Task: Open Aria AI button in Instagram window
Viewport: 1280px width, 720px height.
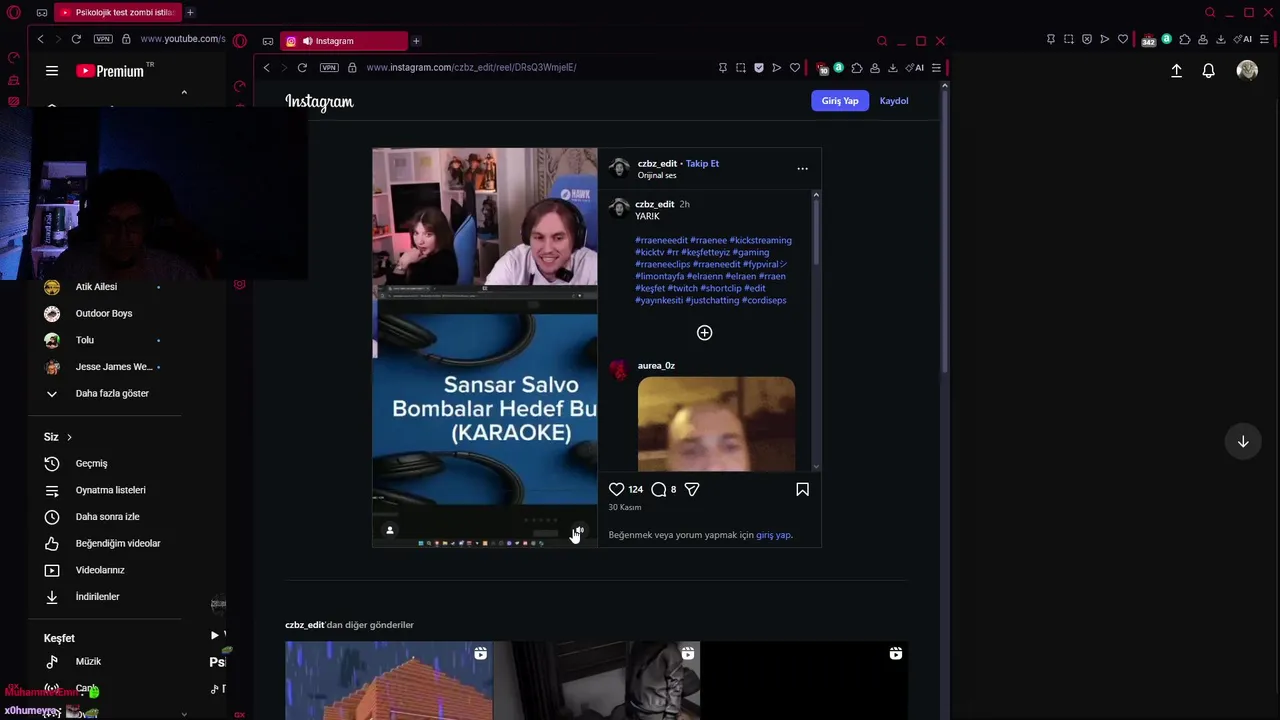Action: pos(915,68)
